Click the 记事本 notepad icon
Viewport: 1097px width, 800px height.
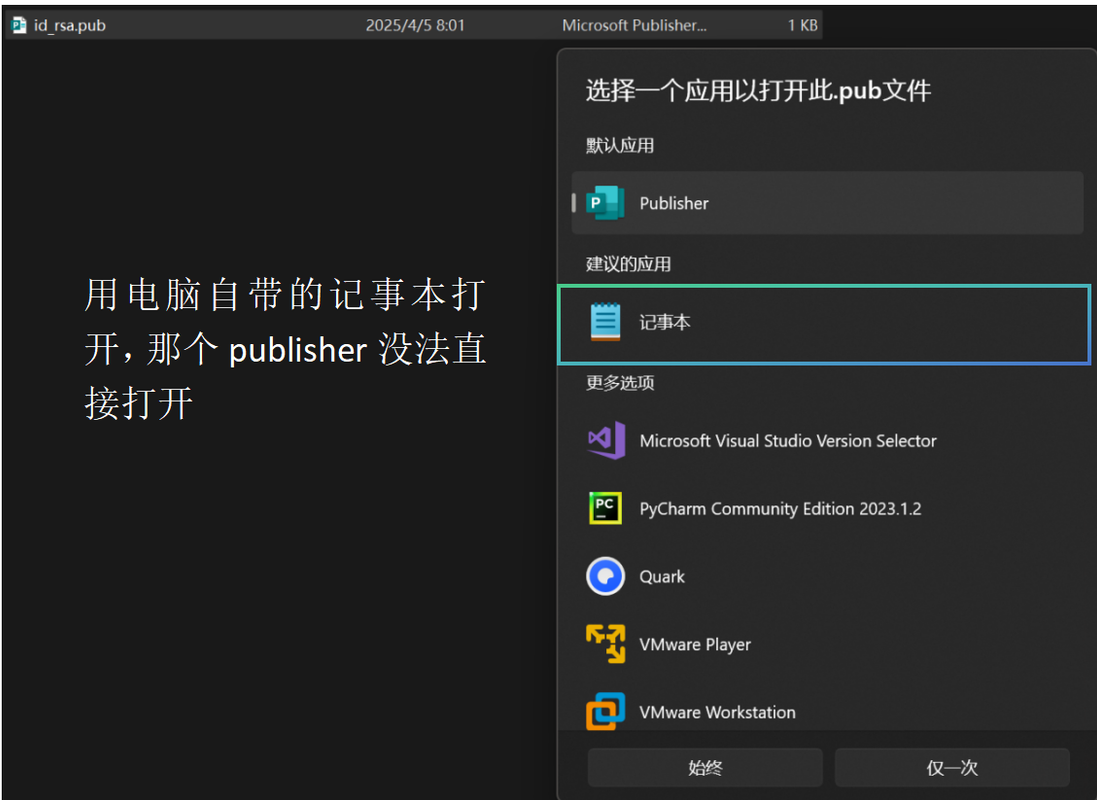tap(605, 322)
